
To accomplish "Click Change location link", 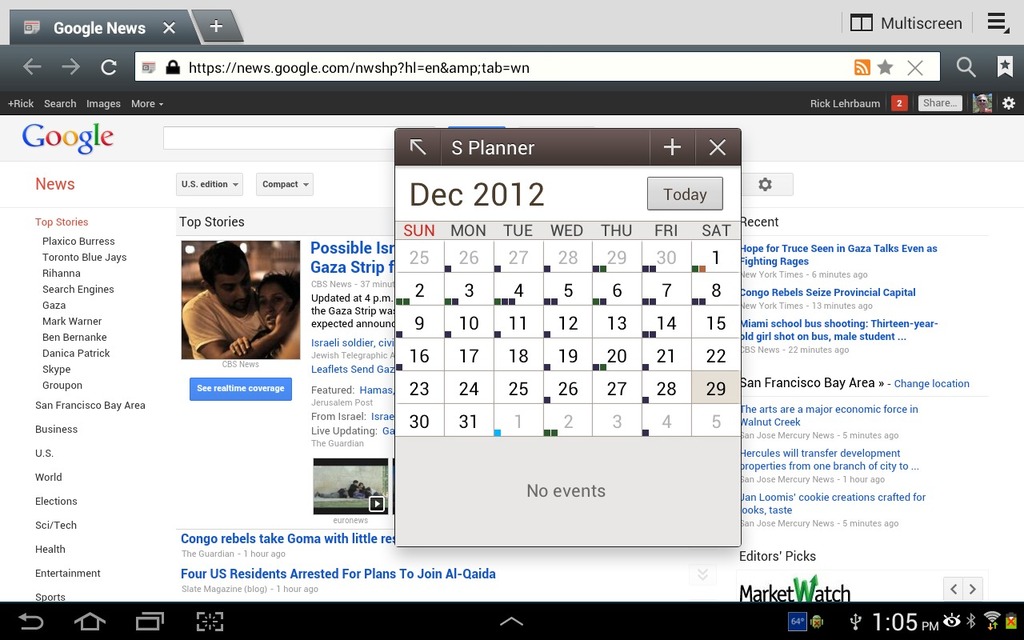I will [931, 383].
